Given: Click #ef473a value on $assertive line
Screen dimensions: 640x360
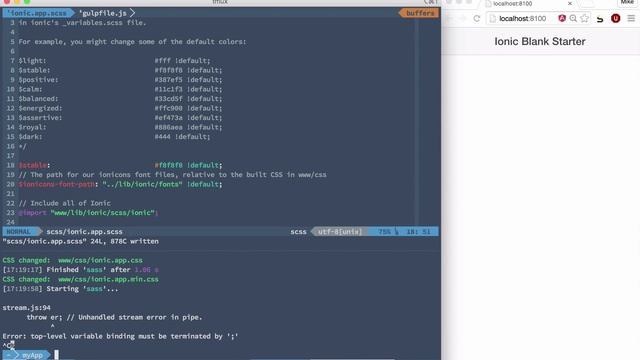Looking at the screenshot, I should click(x=169, y=118).
